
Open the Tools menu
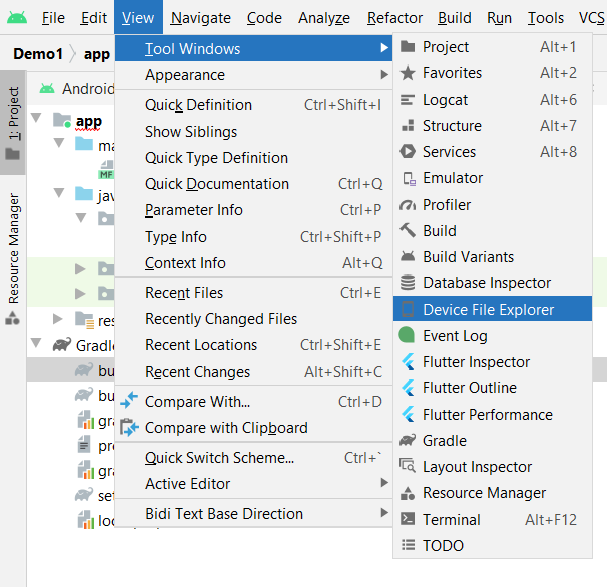[x=546, y=18]
